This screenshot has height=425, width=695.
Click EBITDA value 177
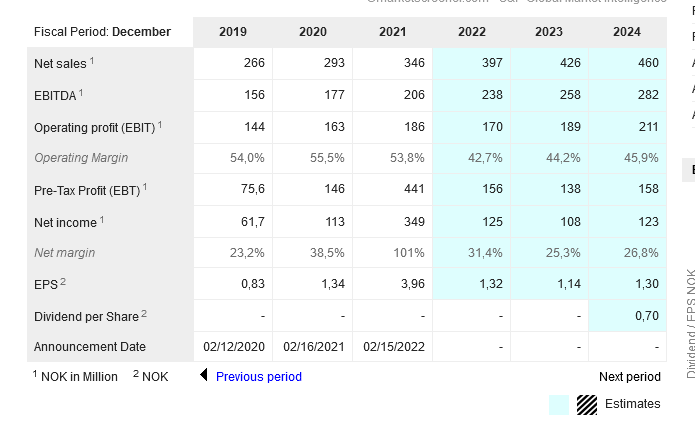tap(334, 95)
